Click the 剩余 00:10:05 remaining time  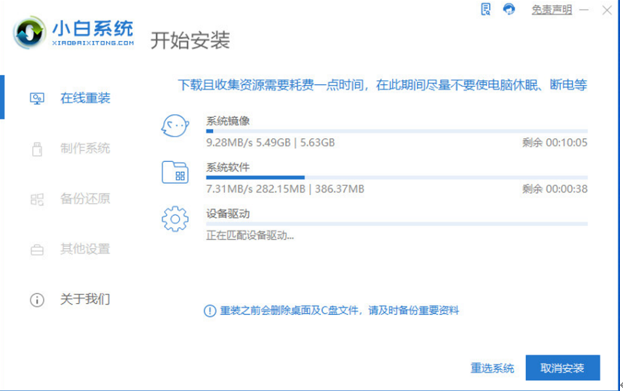point(555,143)
